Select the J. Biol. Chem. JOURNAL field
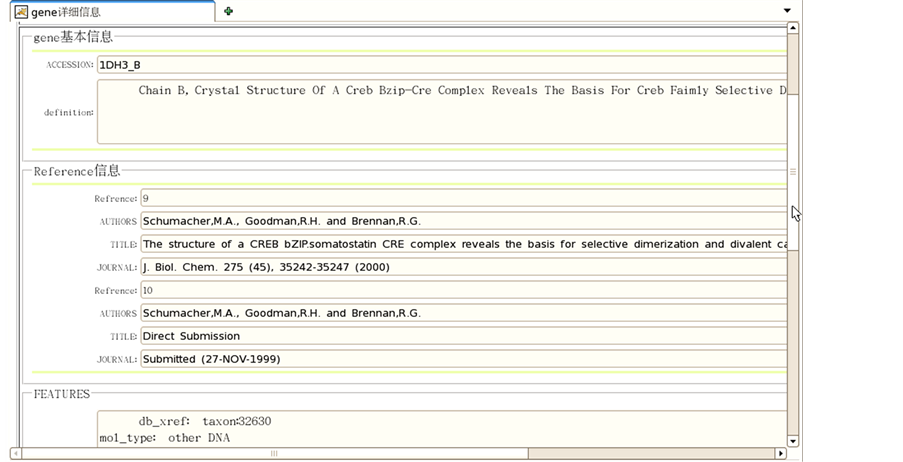 point(460,267)
